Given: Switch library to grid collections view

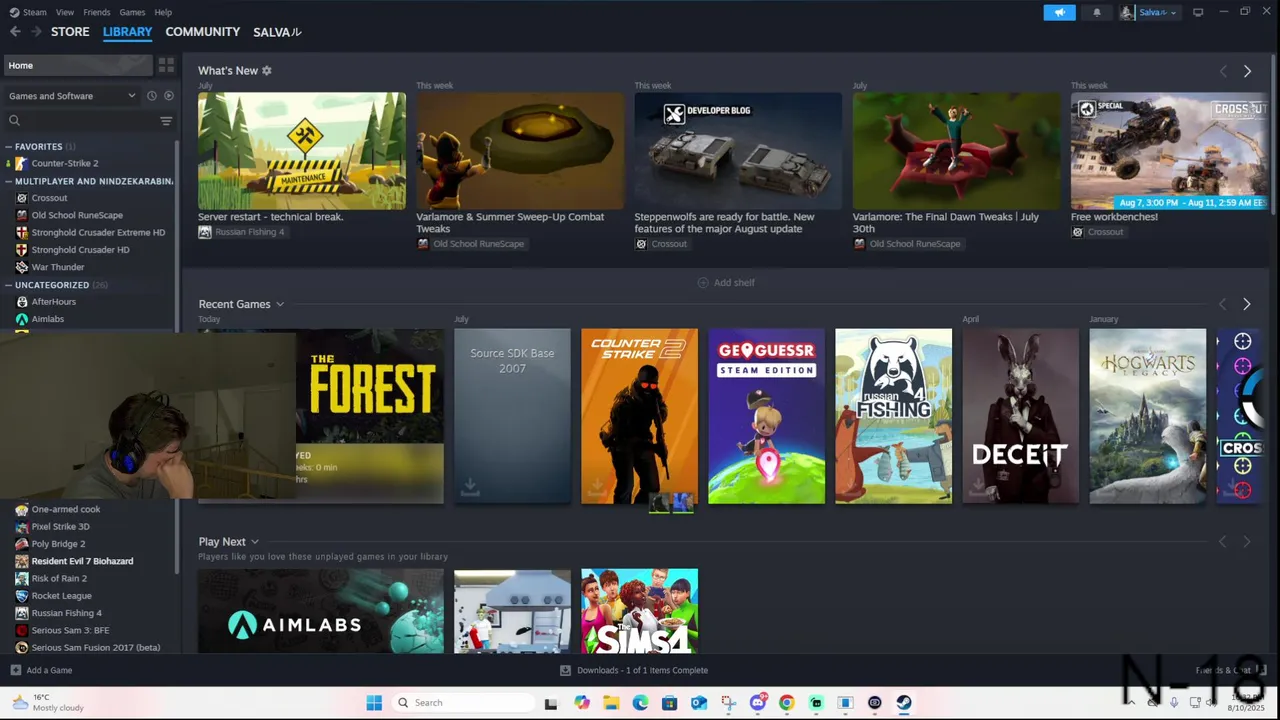Looking at the screenshot, I should click(x=166, y=65).
